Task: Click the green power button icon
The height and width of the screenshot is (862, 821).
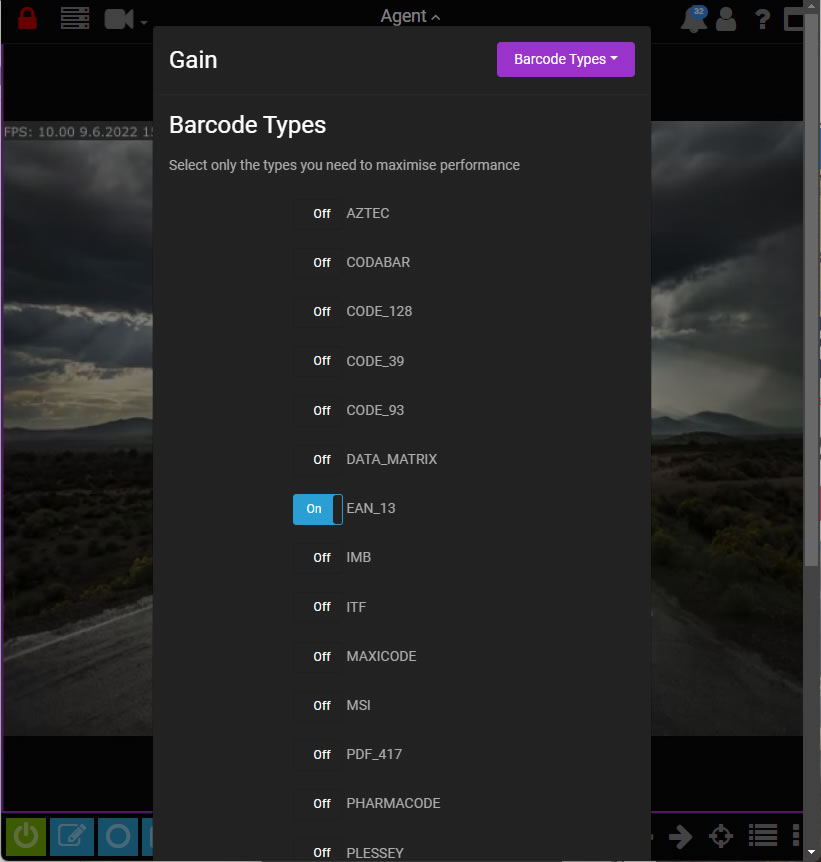Action: point(26,836)
